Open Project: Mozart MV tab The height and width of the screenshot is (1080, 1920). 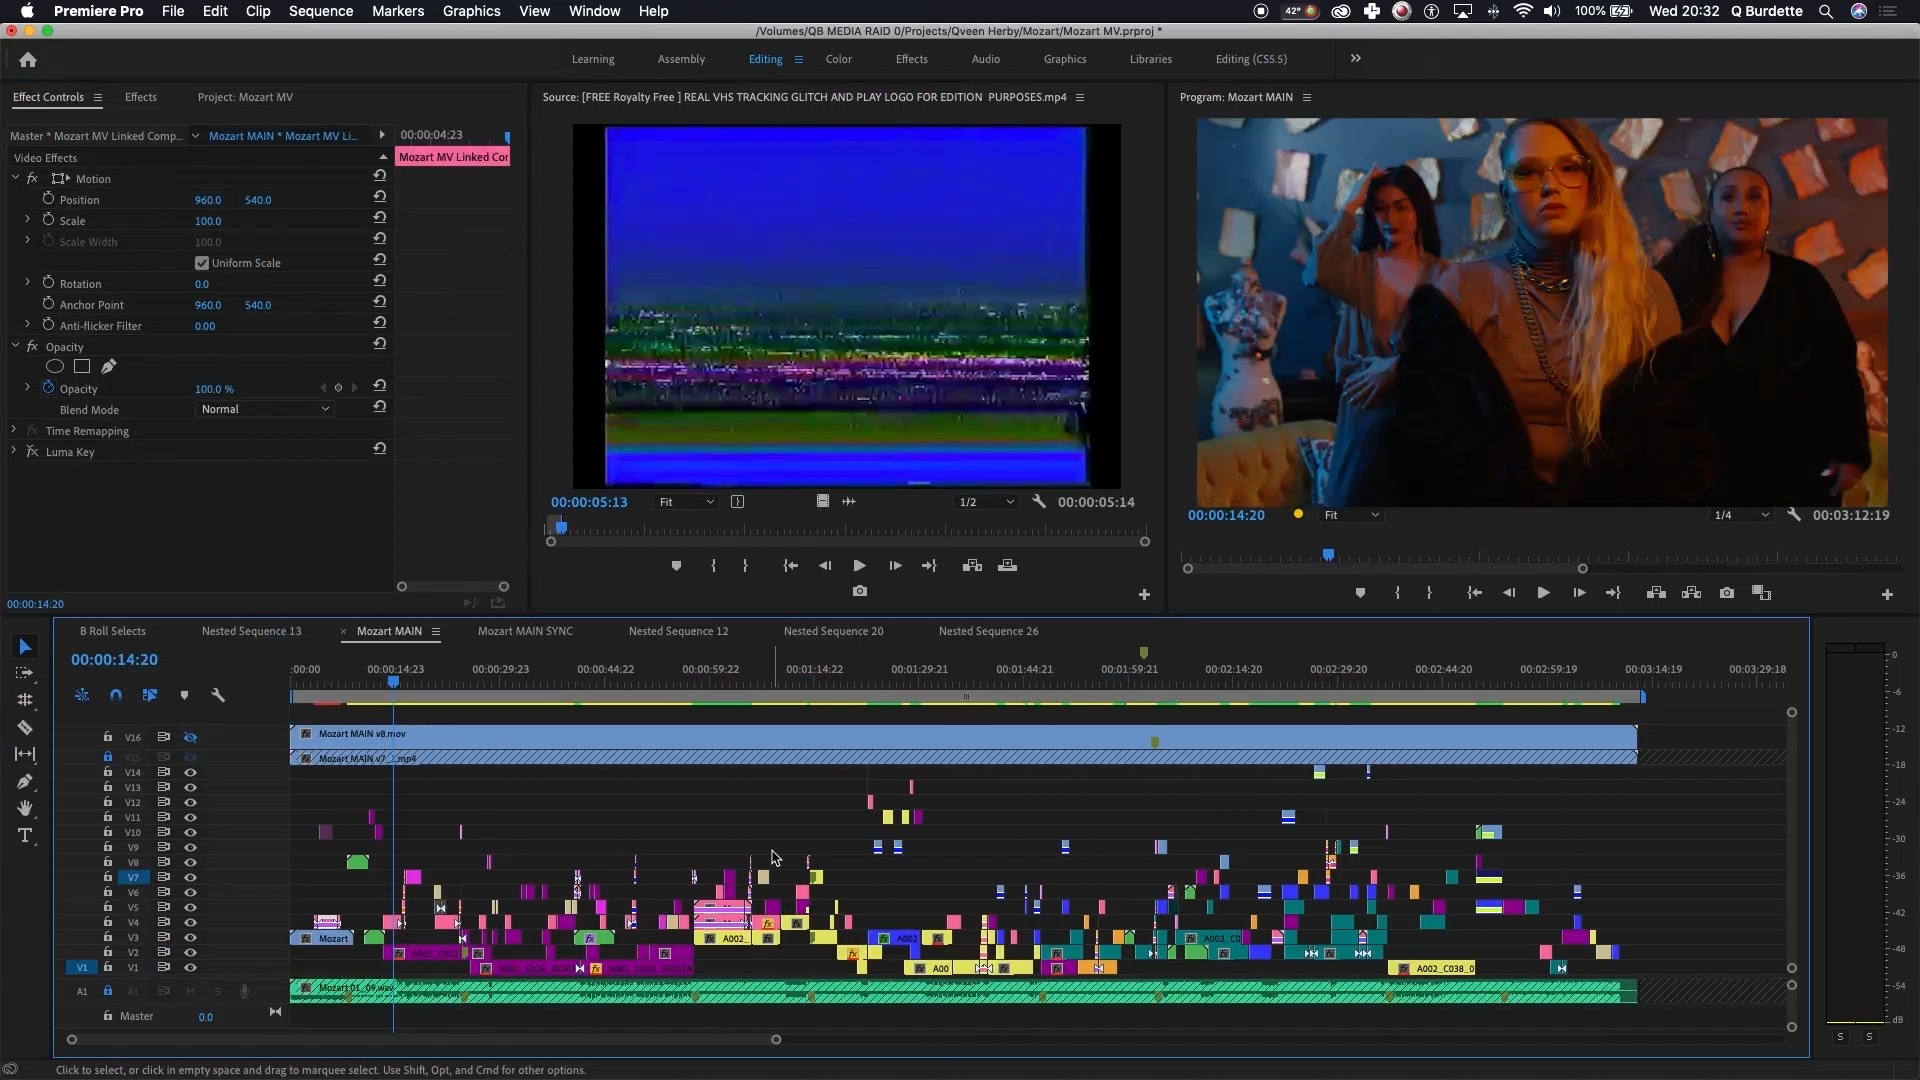[x=245, y=97]
